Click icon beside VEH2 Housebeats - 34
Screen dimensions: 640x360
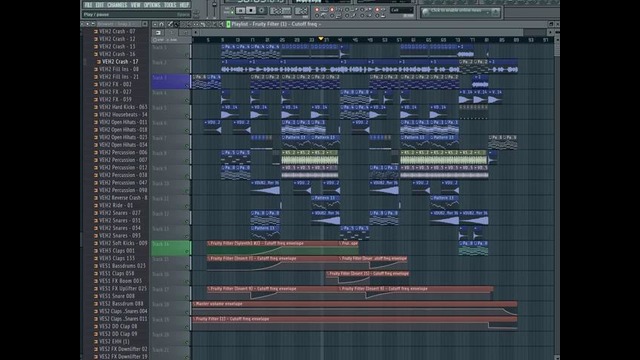click(x=96, y=115)
